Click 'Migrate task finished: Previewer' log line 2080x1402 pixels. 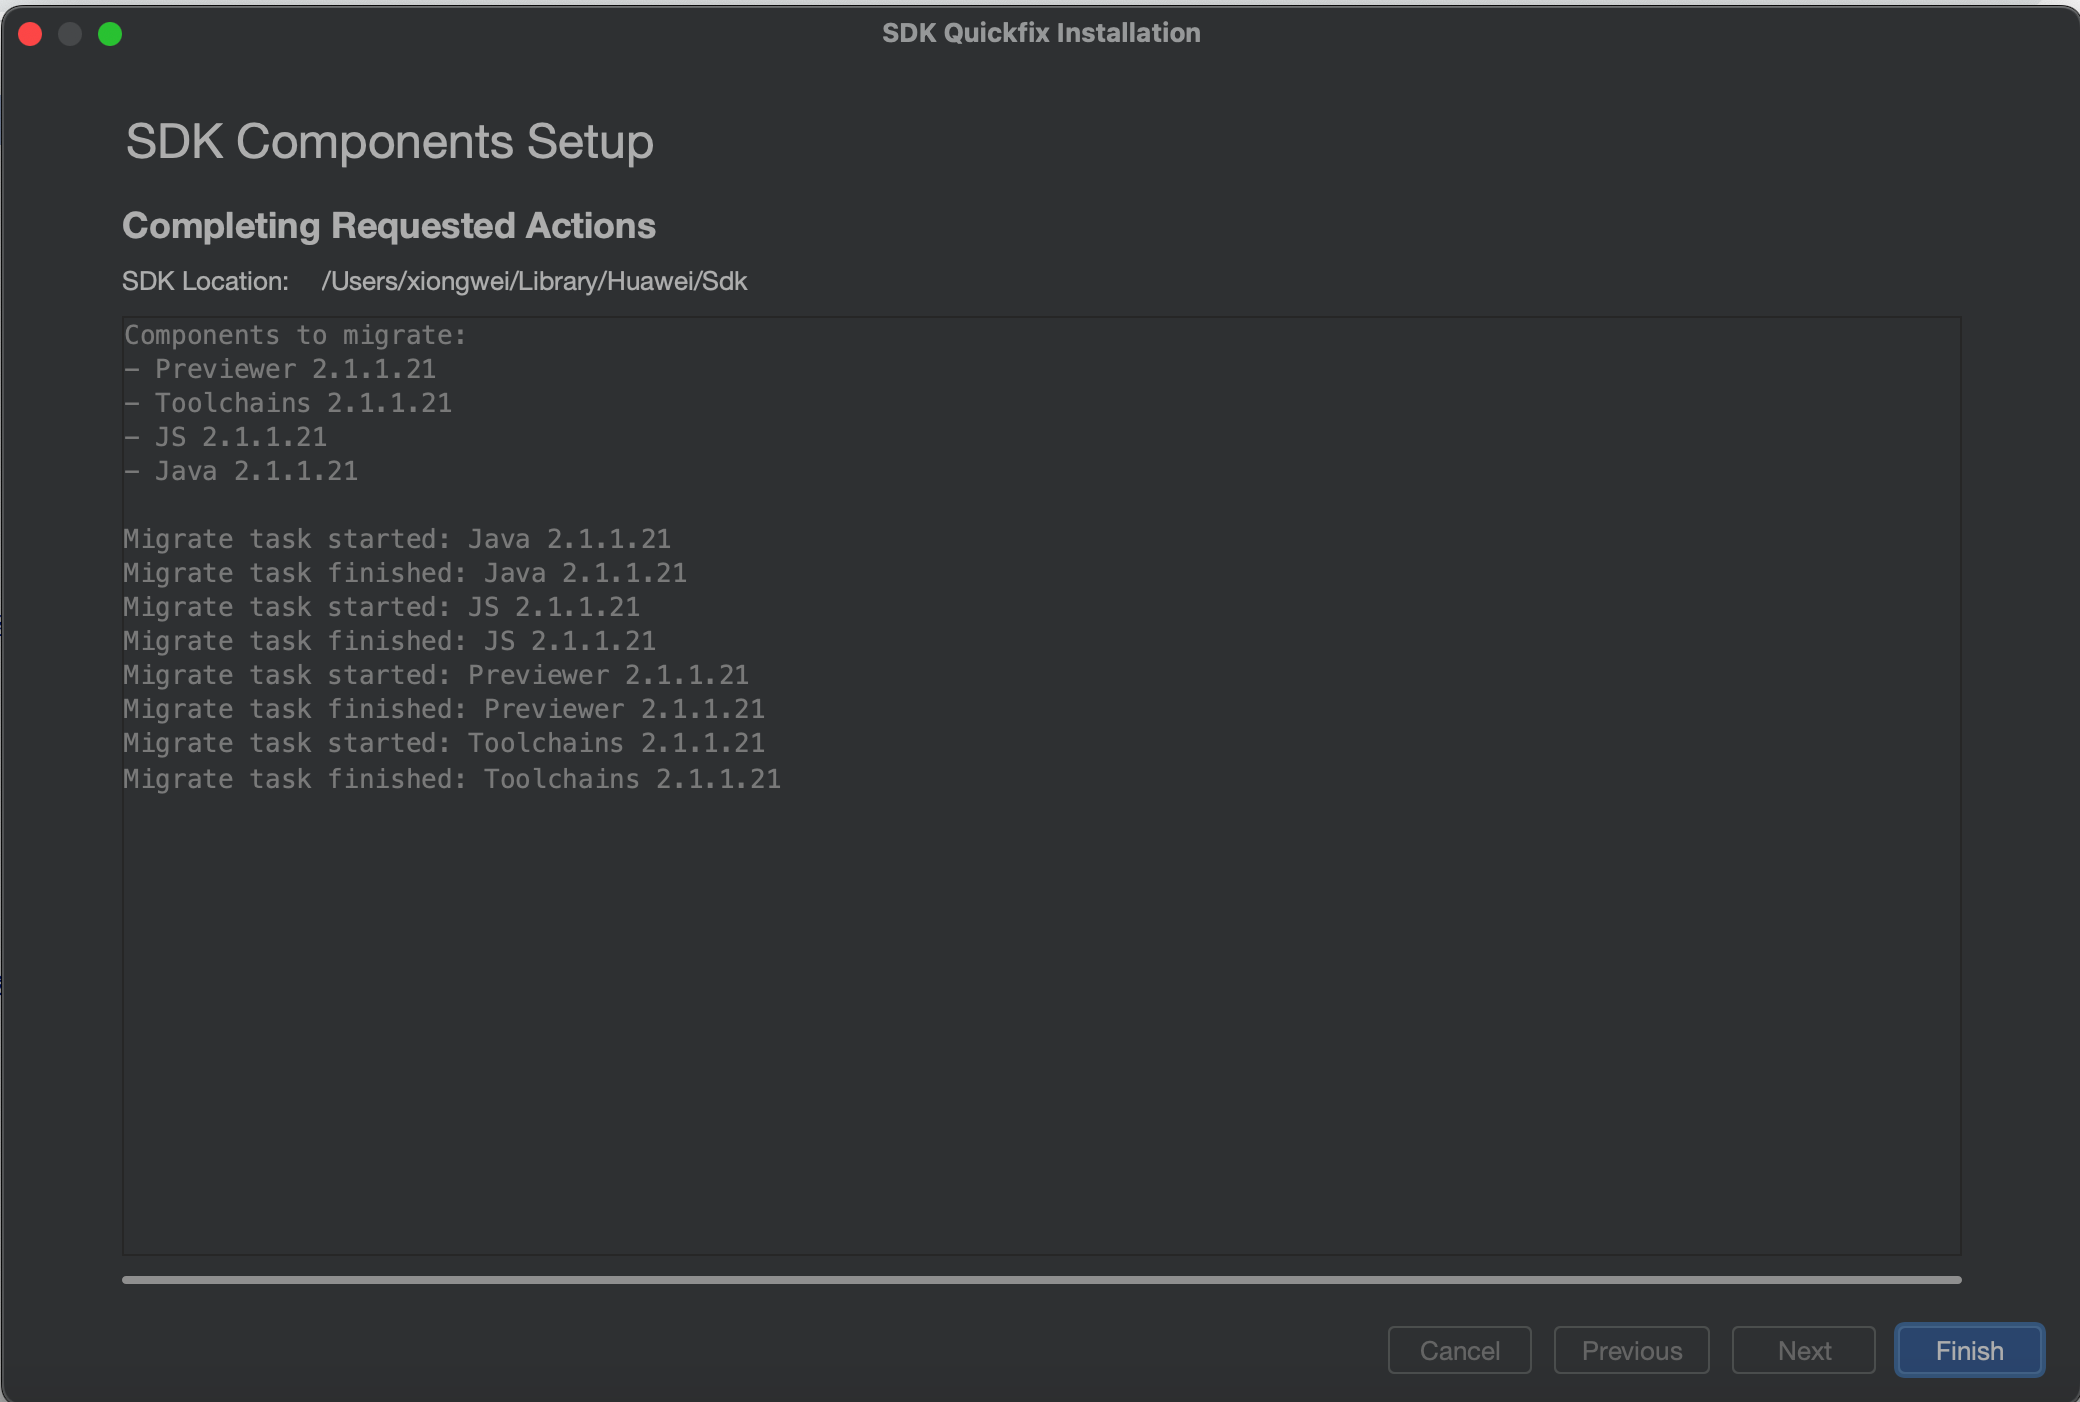[x=444, y=709]
